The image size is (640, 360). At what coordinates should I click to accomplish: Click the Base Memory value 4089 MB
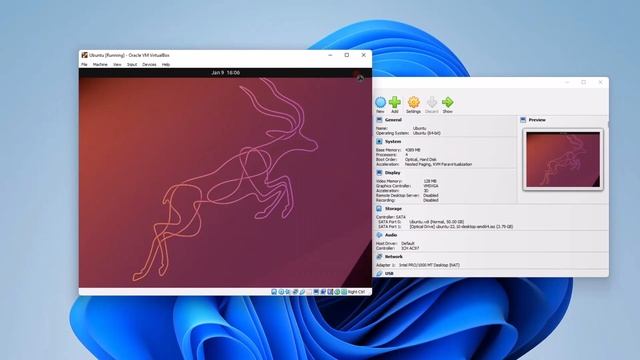click(x=413, y=150)
